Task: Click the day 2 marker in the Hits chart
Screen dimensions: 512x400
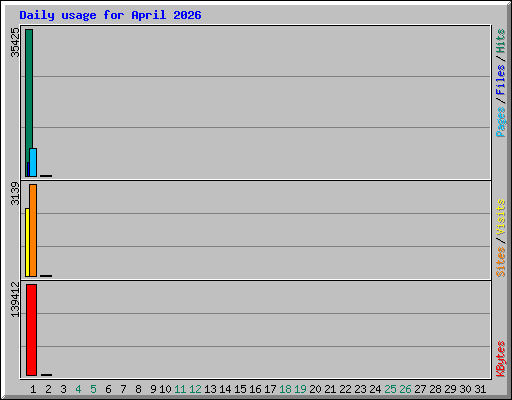Action: point(46,176)
